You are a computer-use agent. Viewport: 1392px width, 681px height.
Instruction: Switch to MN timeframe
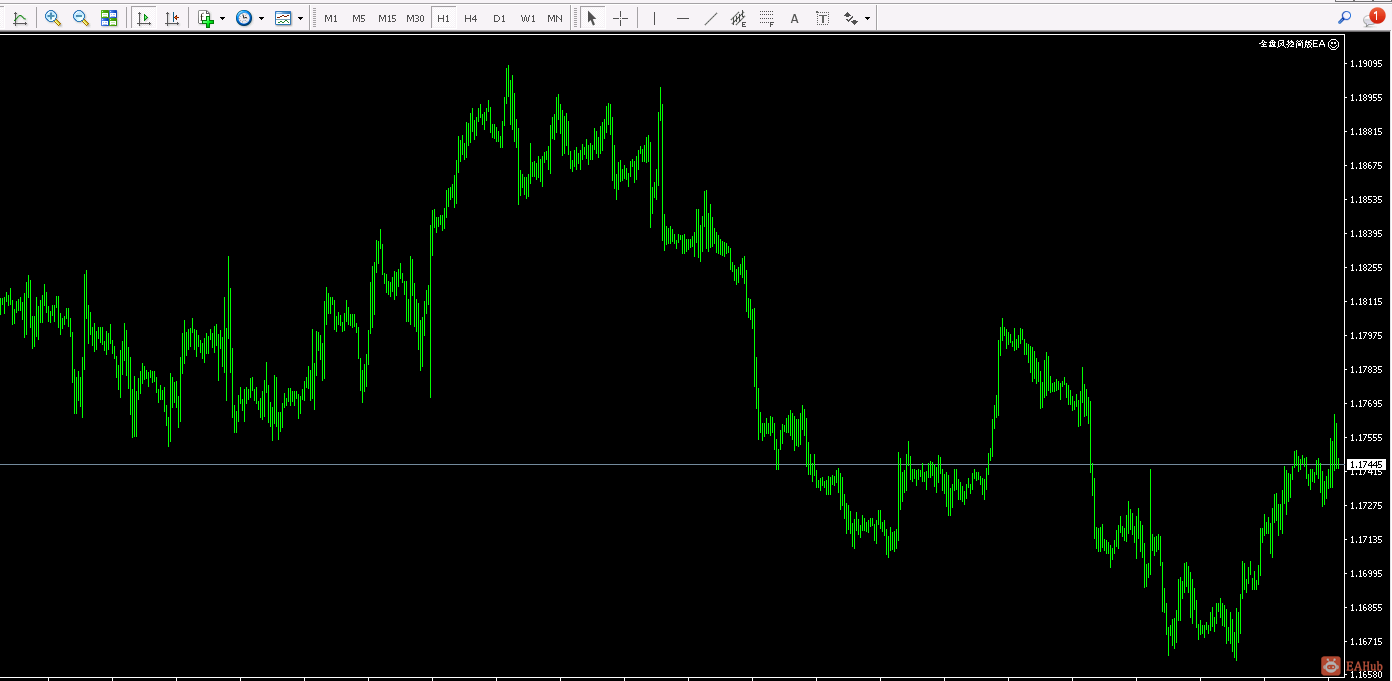point(554,18)
